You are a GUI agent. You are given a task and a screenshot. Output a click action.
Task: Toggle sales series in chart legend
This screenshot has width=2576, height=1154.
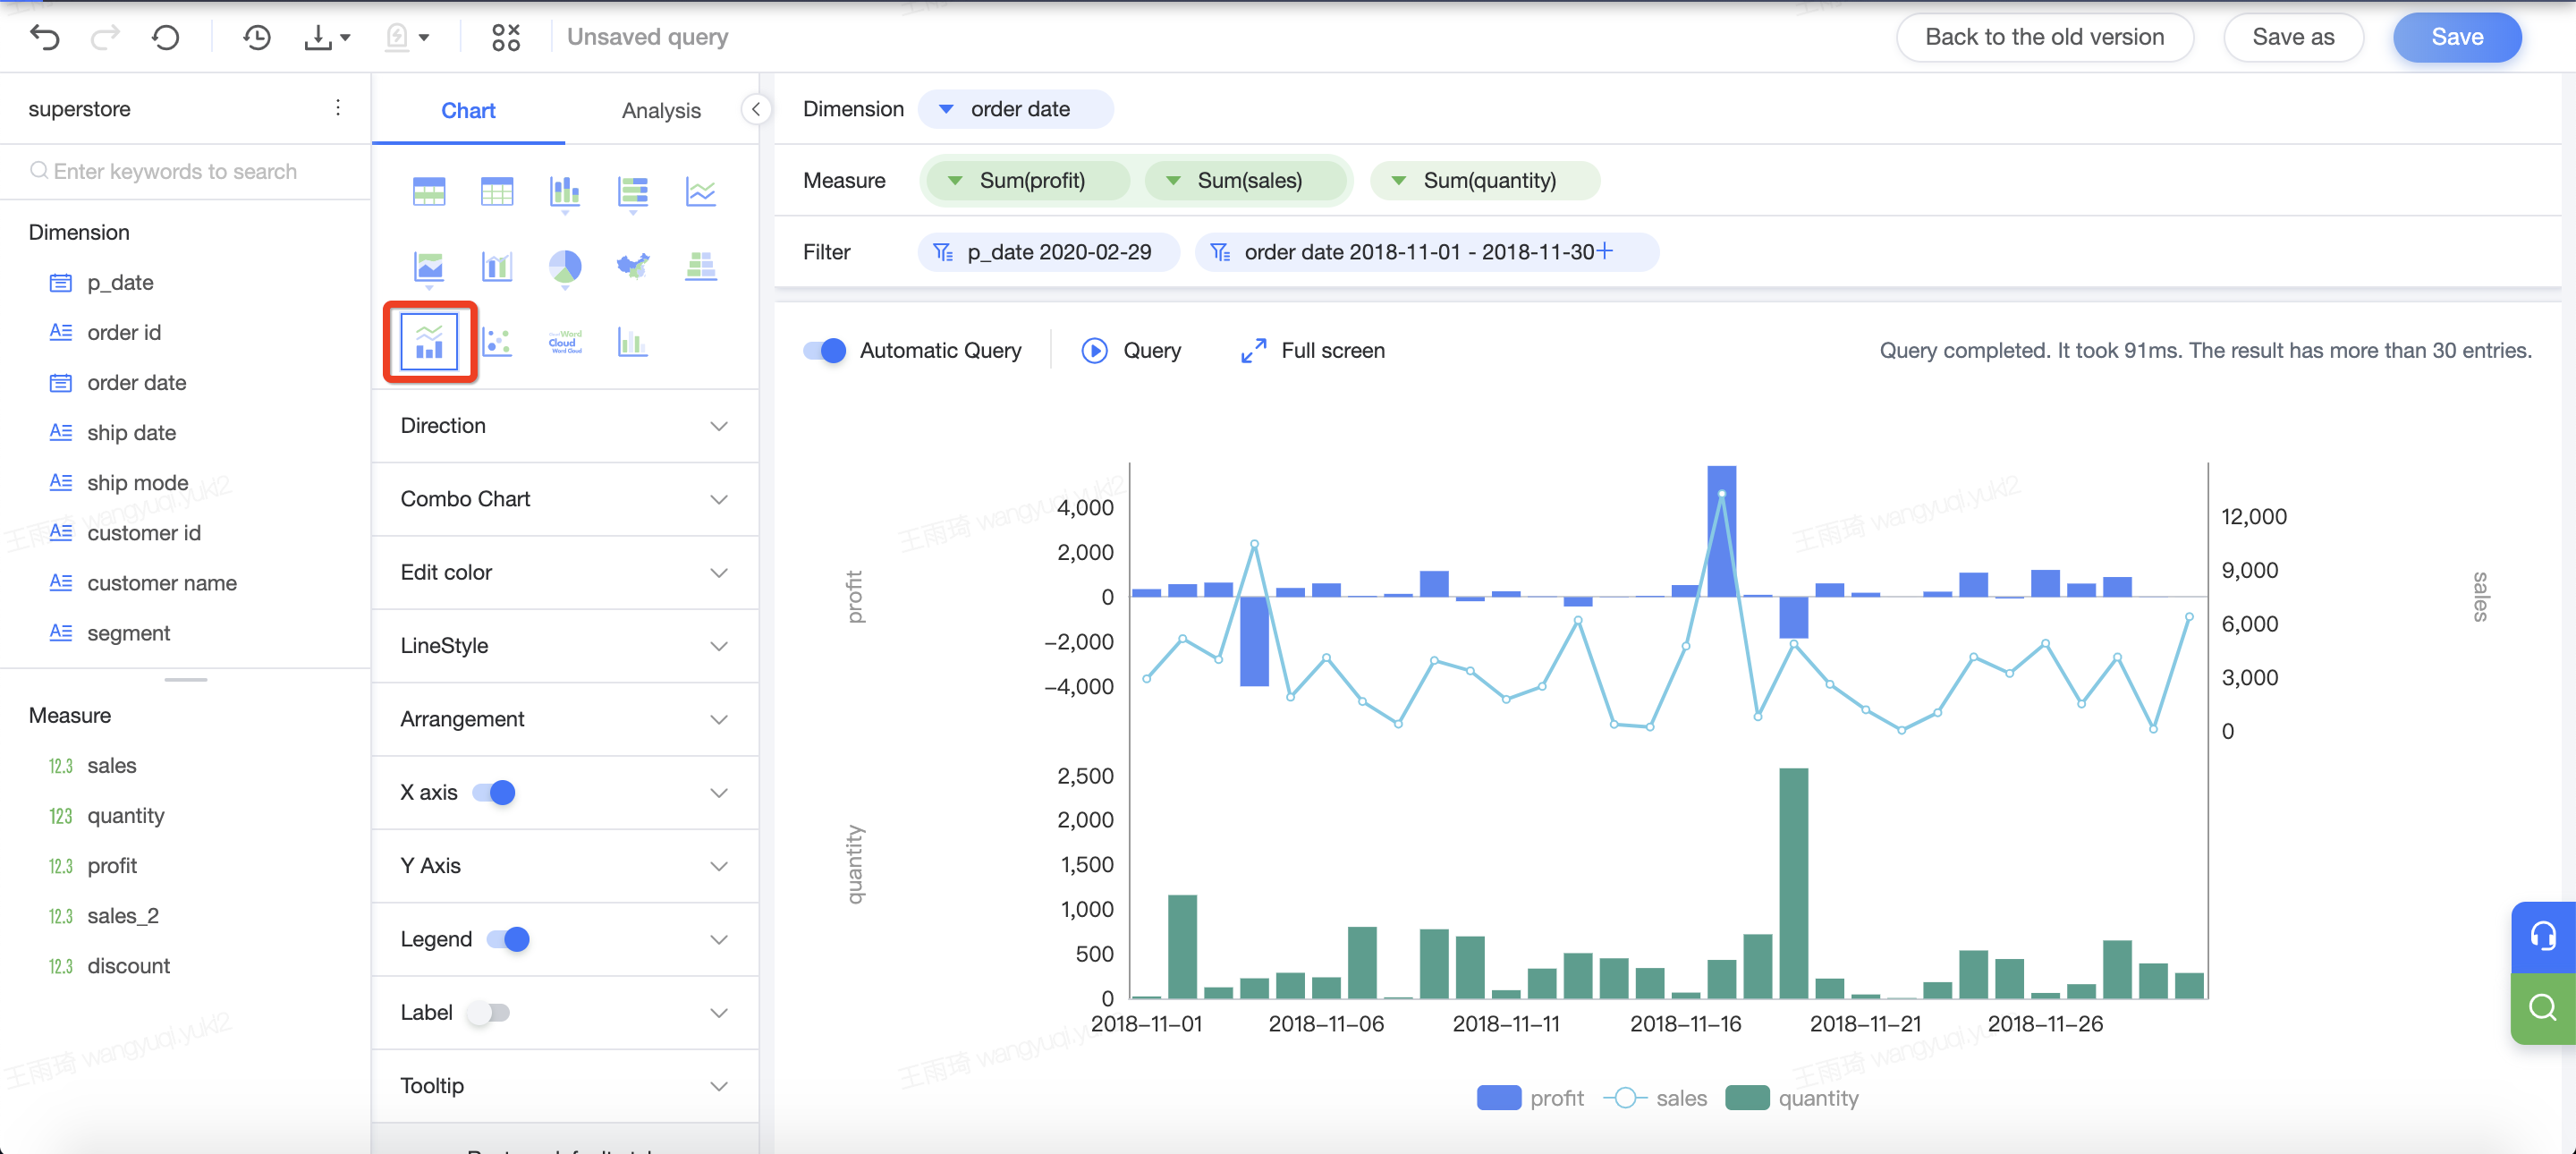[x=1655, y=1097]
